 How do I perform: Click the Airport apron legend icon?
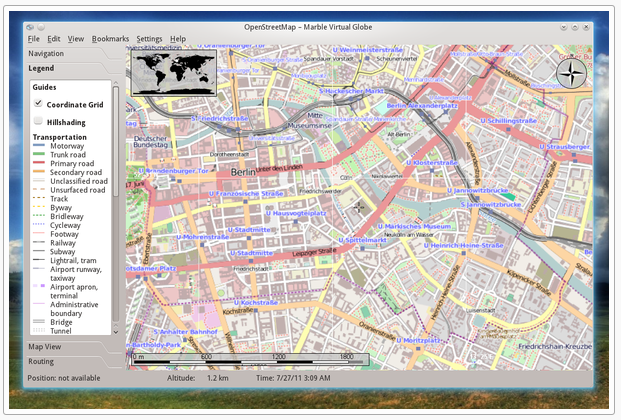coord(39,286)
